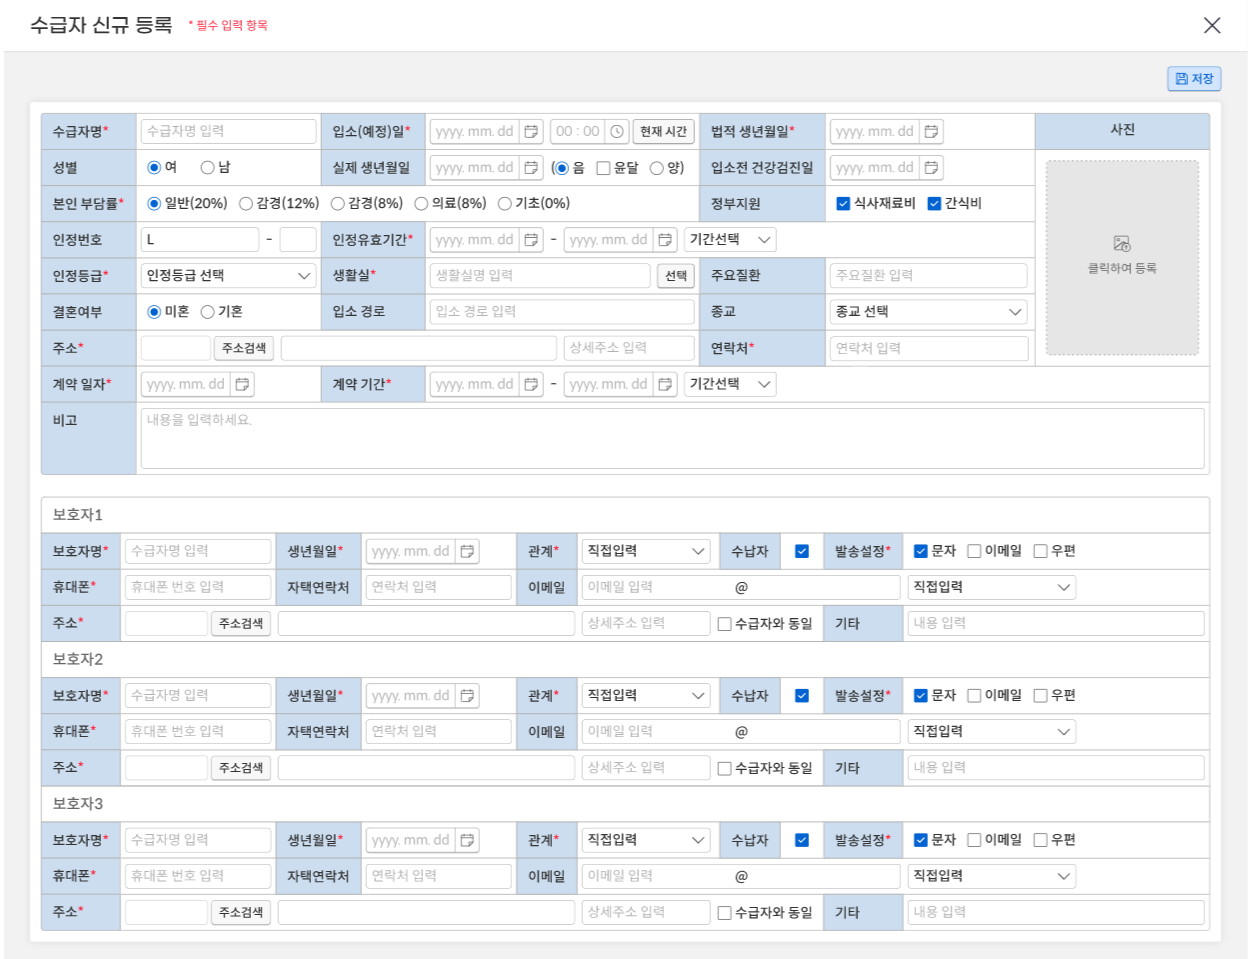1248x959 pixels.
Task: Open calendar for 입소전 건강검진일
Action: [931, 167]
